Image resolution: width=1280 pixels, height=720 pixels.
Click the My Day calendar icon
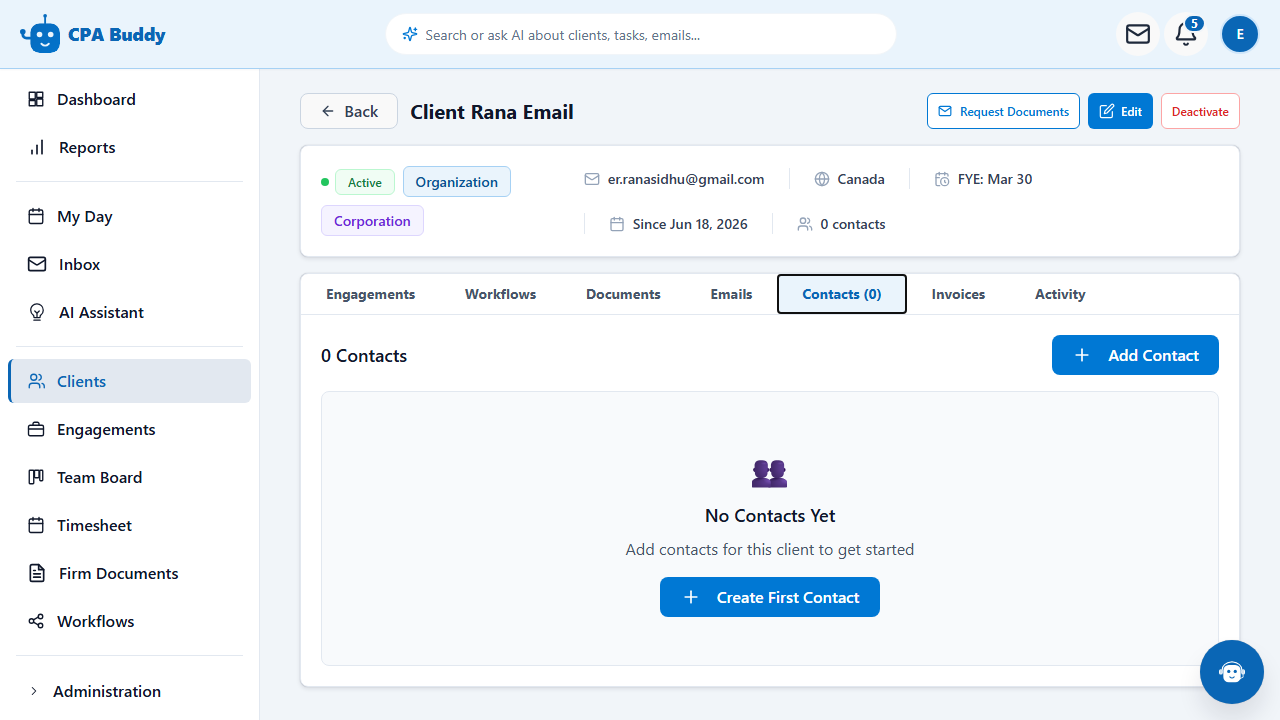coord(36,216)
